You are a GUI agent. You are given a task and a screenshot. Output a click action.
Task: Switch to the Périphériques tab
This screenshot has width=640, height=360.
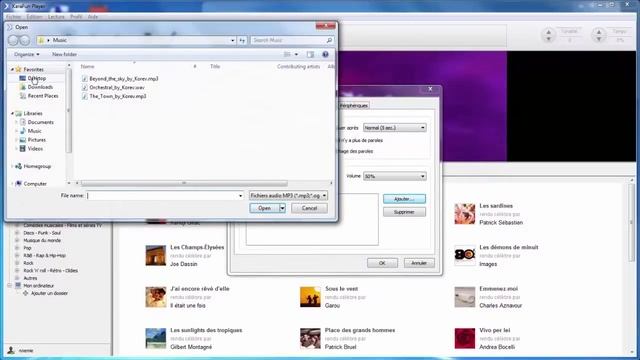(354, 105)
